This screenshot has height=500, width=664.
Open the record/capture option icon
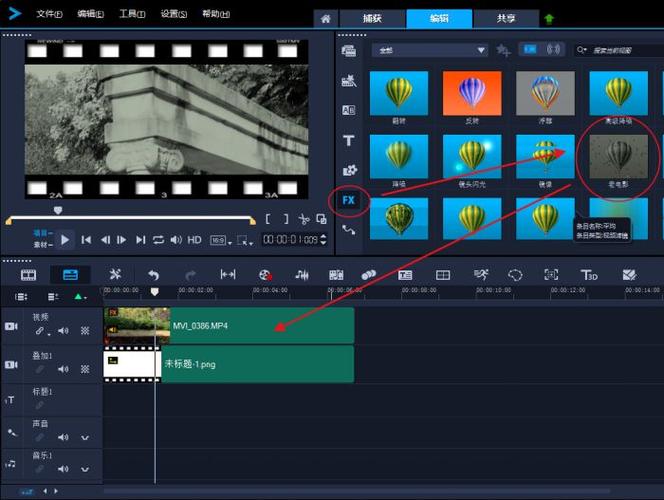tap(265, 275)
